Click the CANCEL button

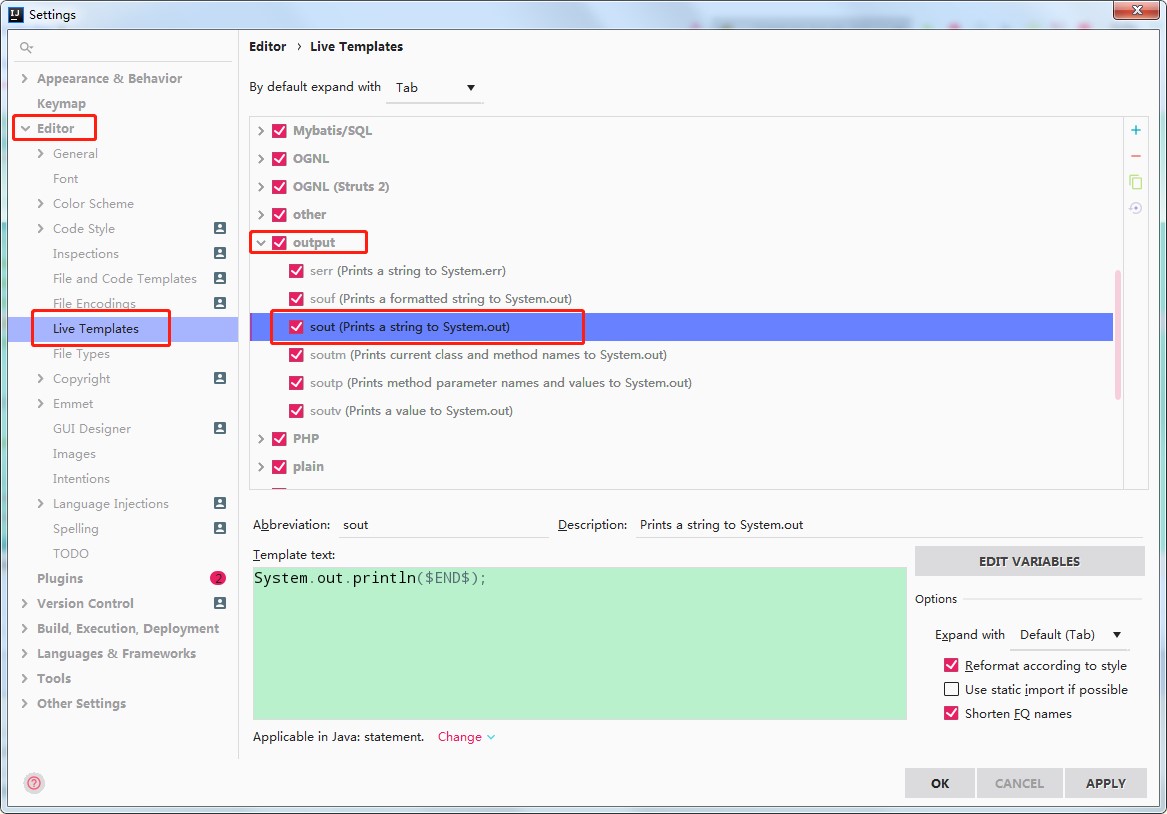1019,783
